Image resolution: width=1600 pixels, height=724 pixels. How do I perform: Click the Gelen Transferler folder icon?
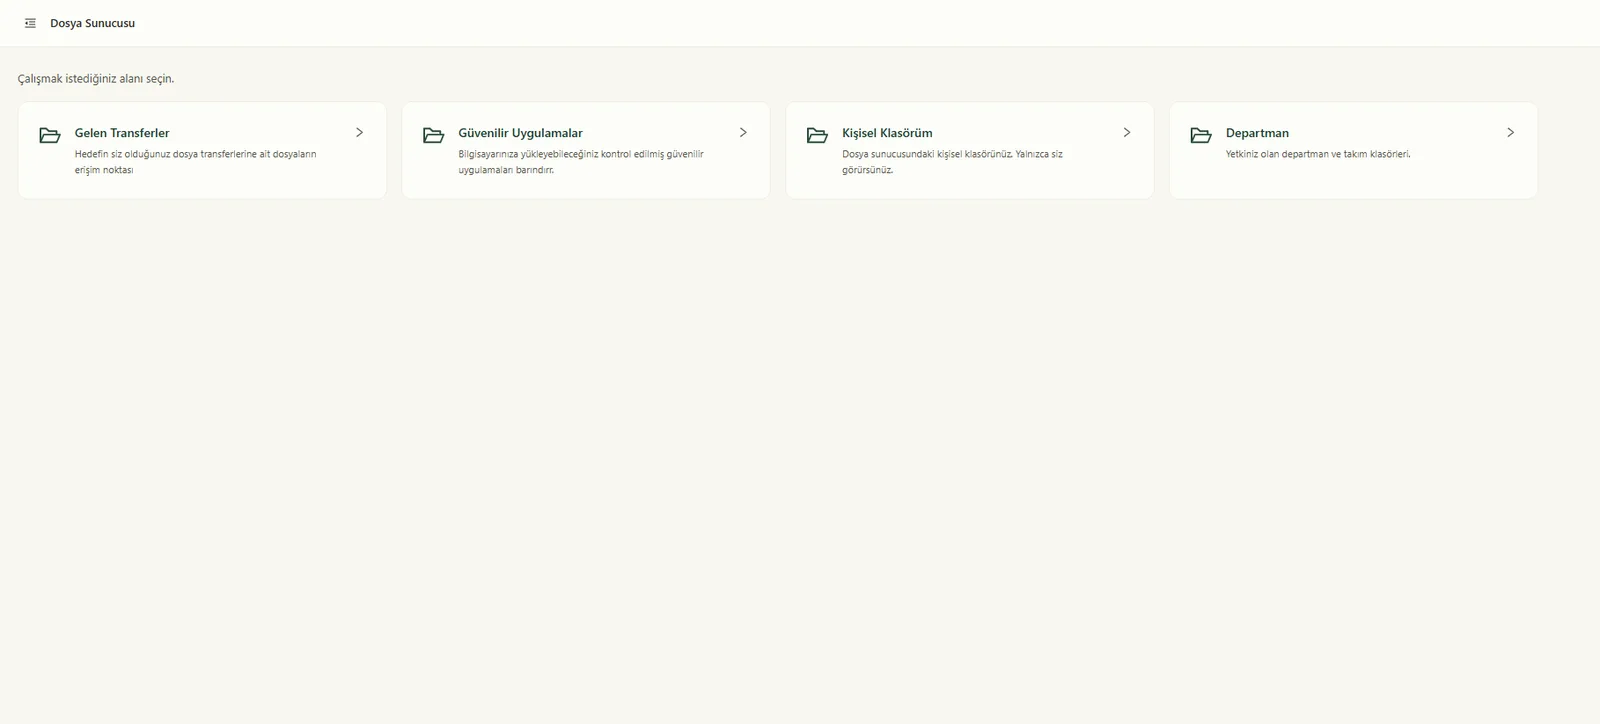[x=50, y=135]
